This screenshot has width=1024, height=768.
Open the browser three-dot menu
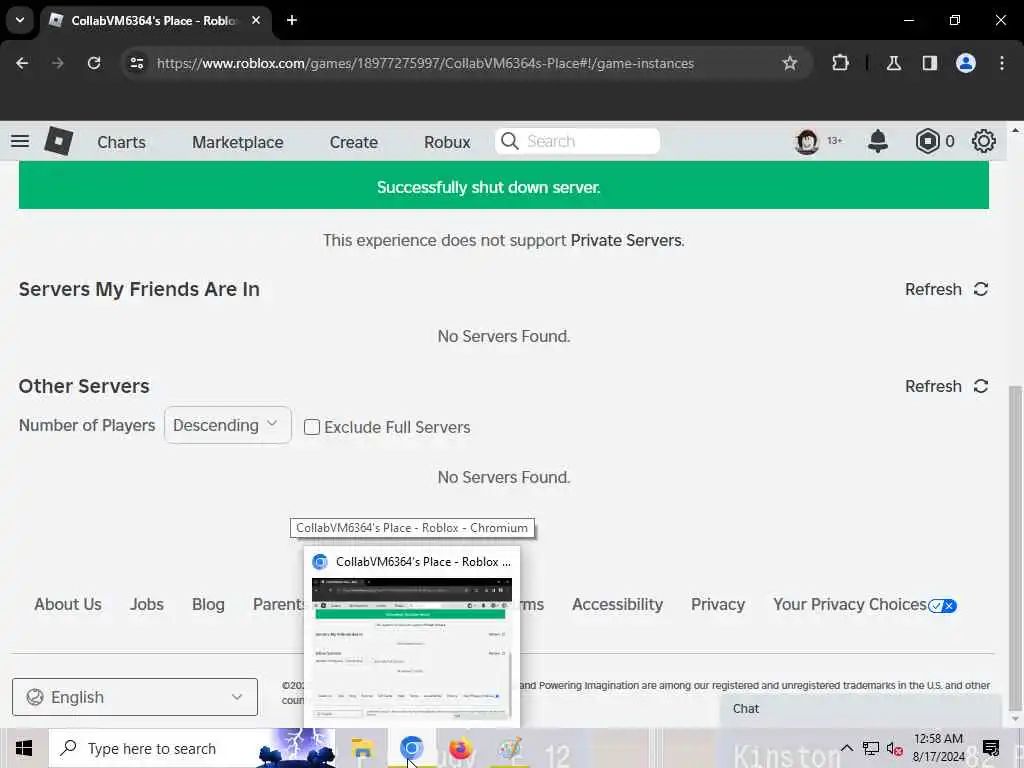tap(1002, 63)
